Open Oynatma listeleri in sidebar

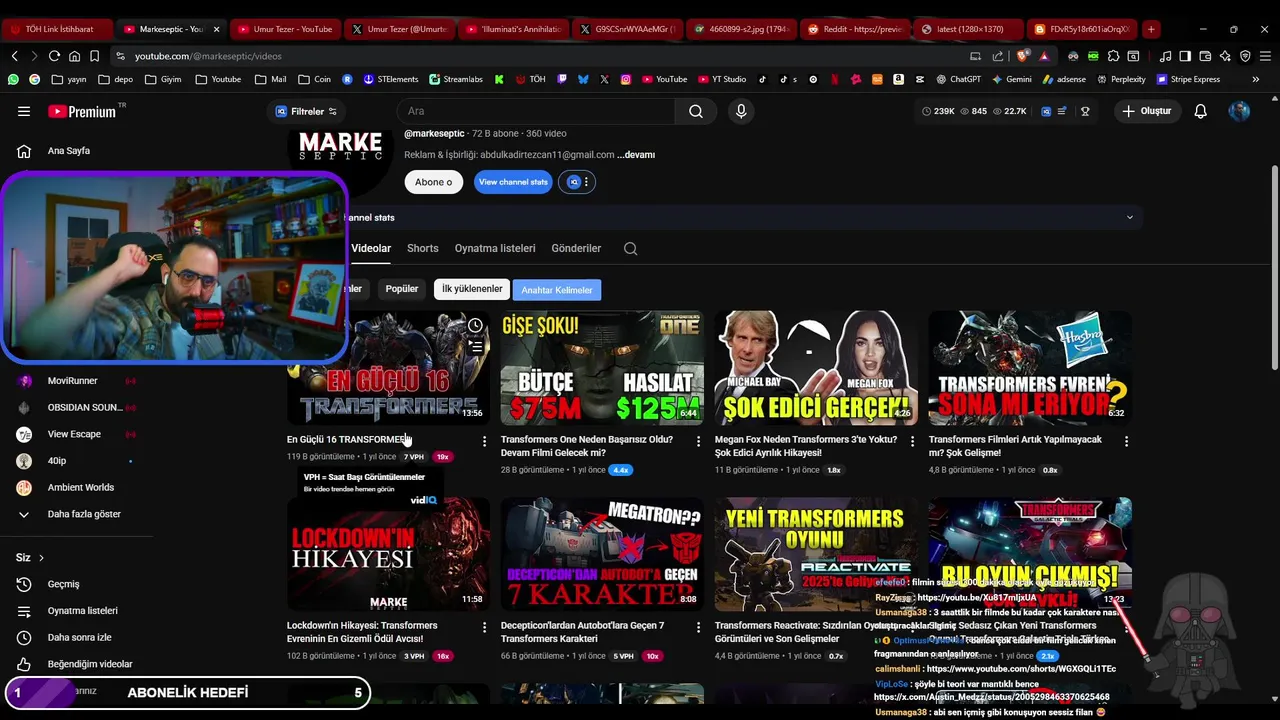point(82,611)
